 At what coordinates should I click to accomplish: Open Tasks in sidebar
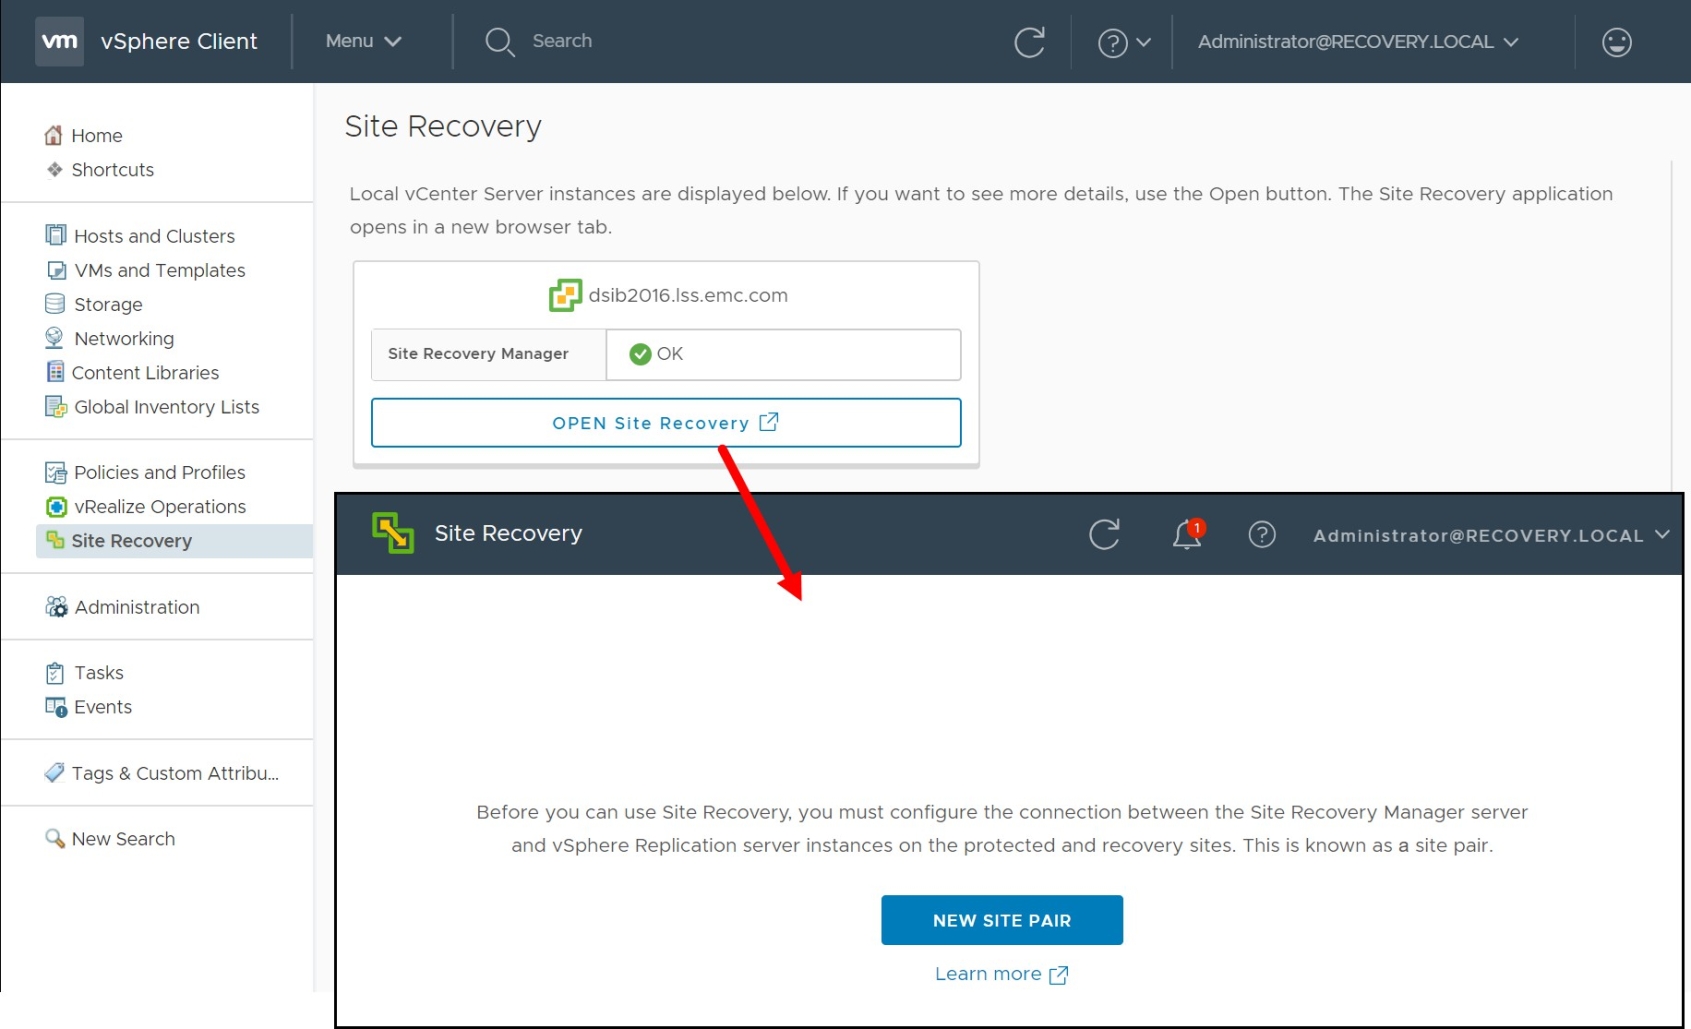pyautogui.click(x=98, y=672)
